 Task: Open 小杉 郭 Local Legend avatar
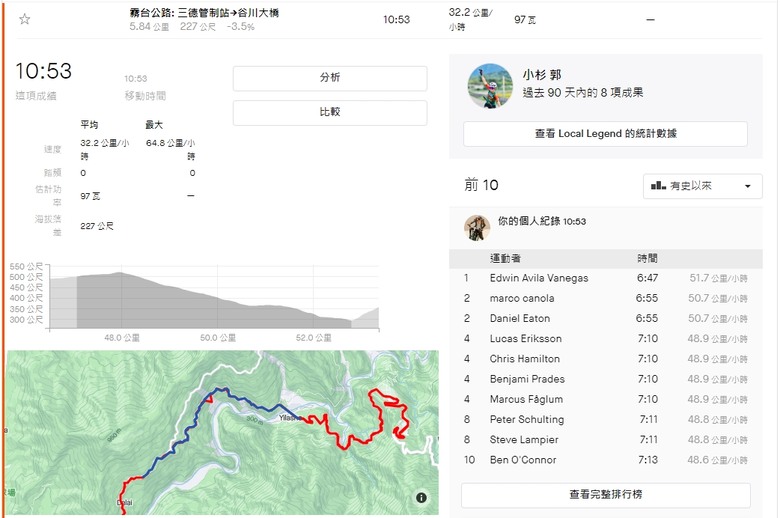pyautogui.click(x=490, y=86)
